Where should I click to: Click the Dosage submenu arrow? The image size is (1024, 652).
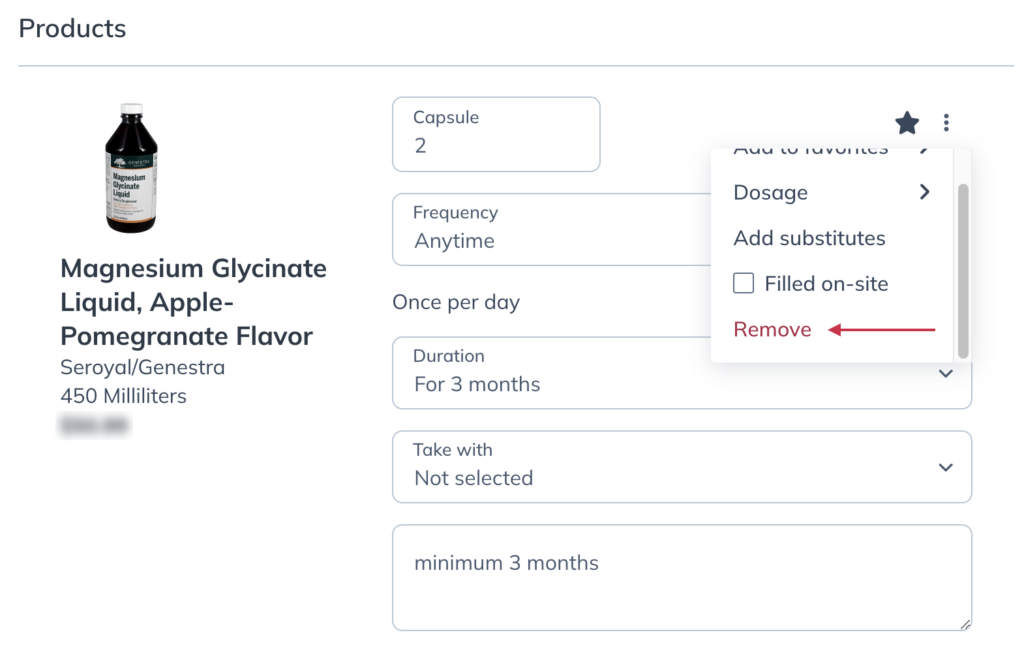click(x=924, y=192)
